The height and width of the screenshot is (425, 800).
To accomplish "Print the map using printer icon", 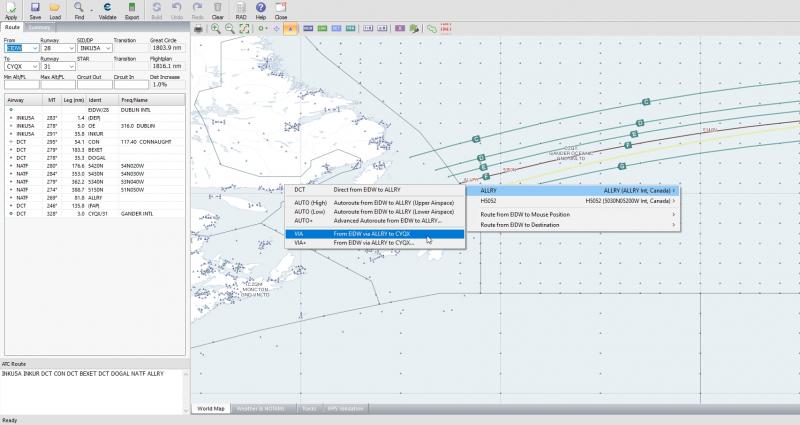I will pos(198,29).
